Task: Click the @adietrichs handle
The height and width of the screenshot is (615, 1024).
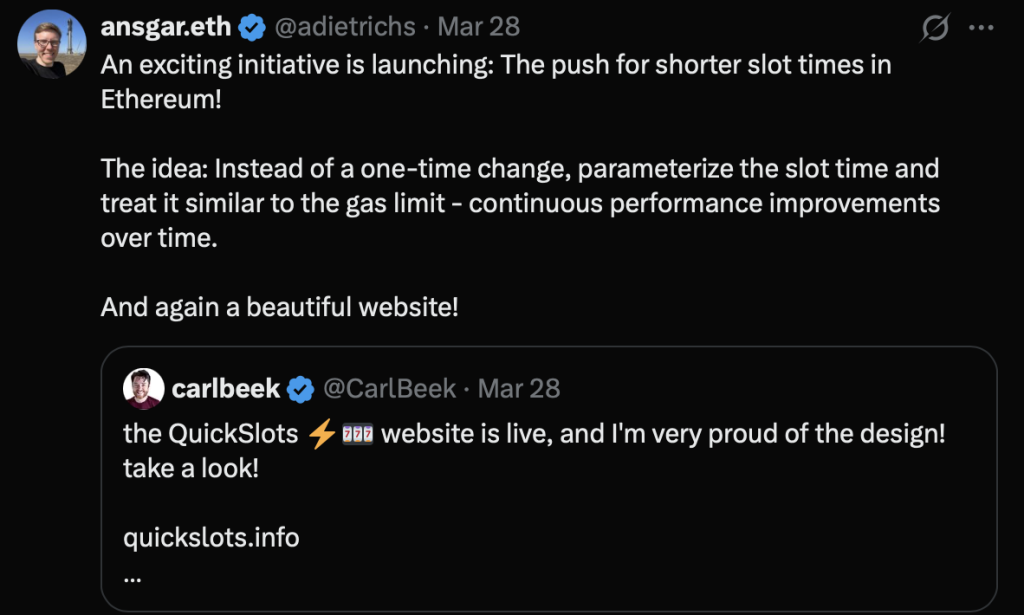Action: (x=345, y=27)
